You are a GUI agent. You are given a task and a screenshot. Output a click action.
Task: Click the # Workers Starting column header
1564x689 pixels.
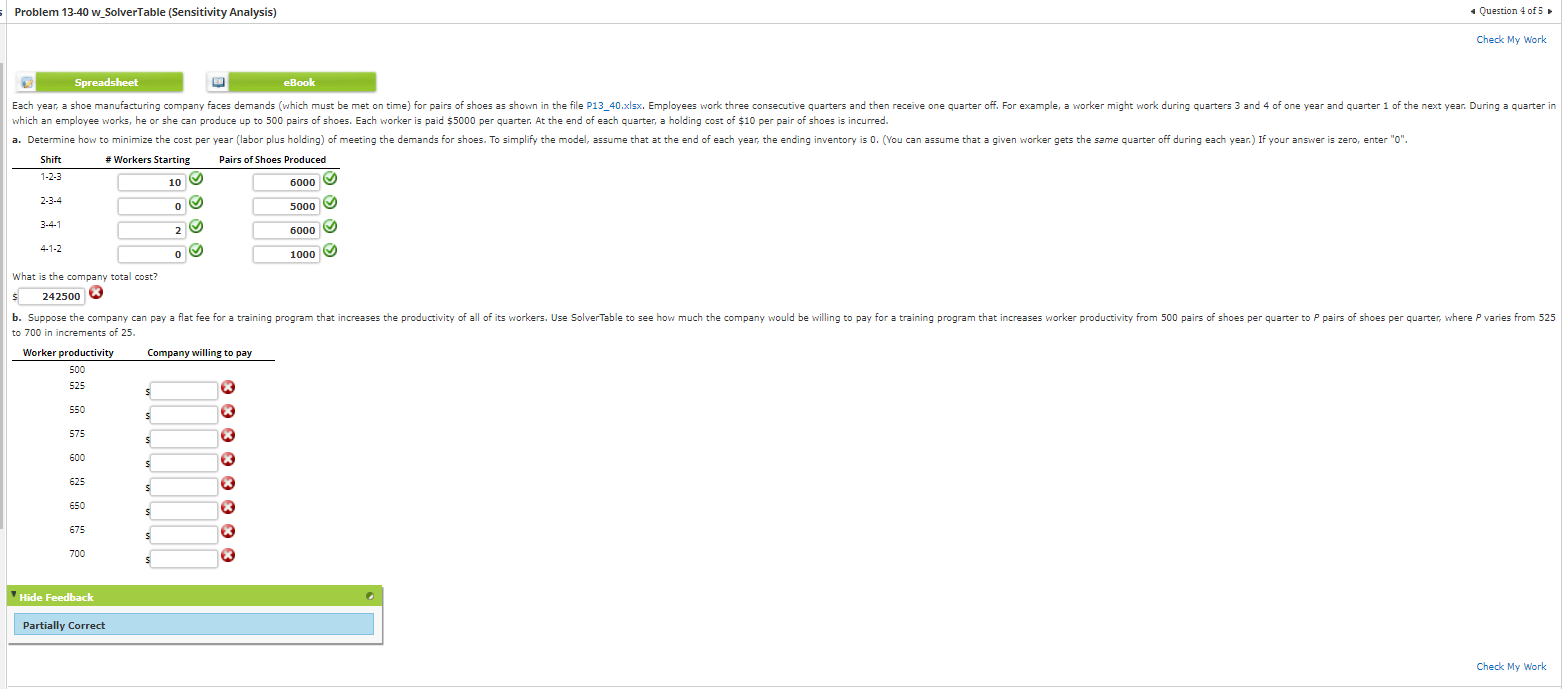147,160
